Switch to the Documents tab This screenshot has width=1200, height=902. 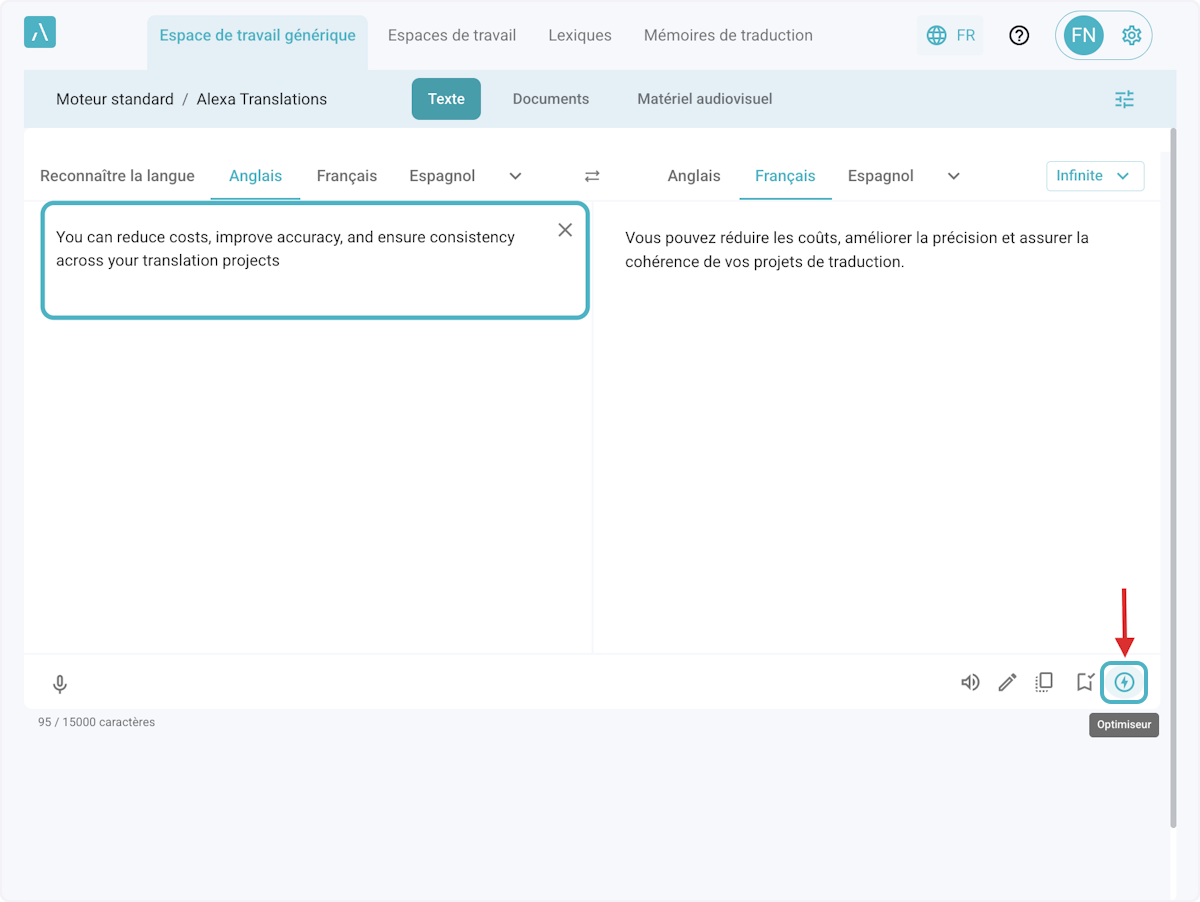551,99
